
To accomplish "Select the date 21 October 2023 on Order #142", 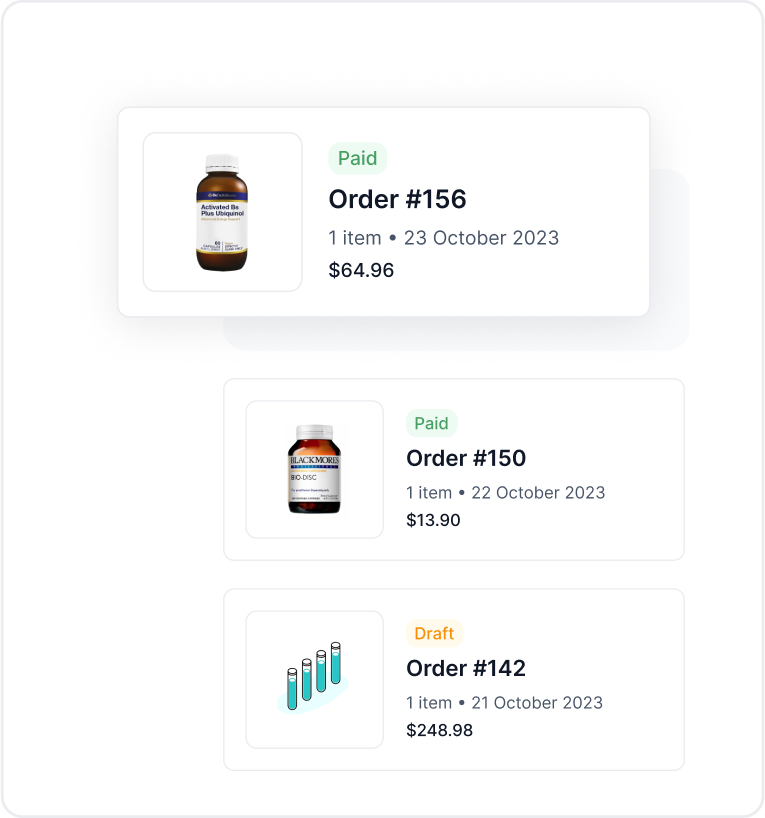I will click(x=538, y=703).
